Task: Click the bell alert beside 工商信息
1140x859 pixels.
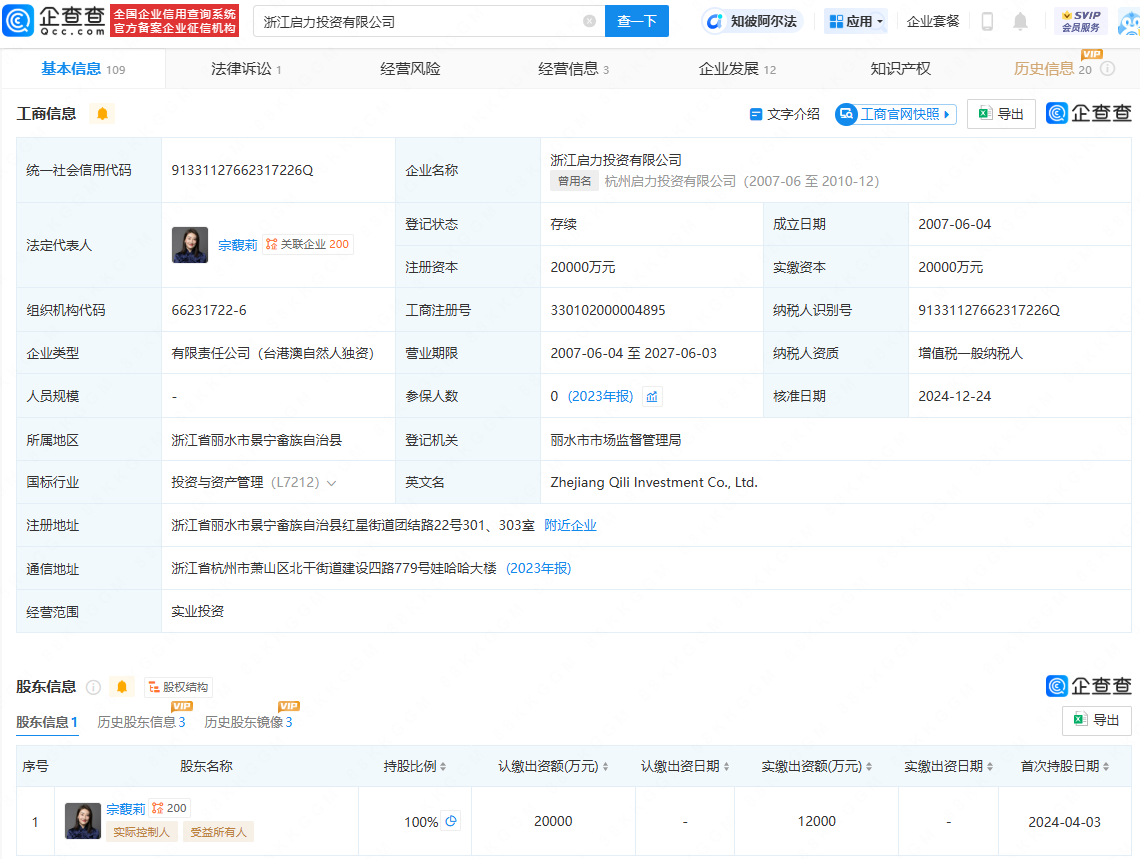Action: (102, 114)
